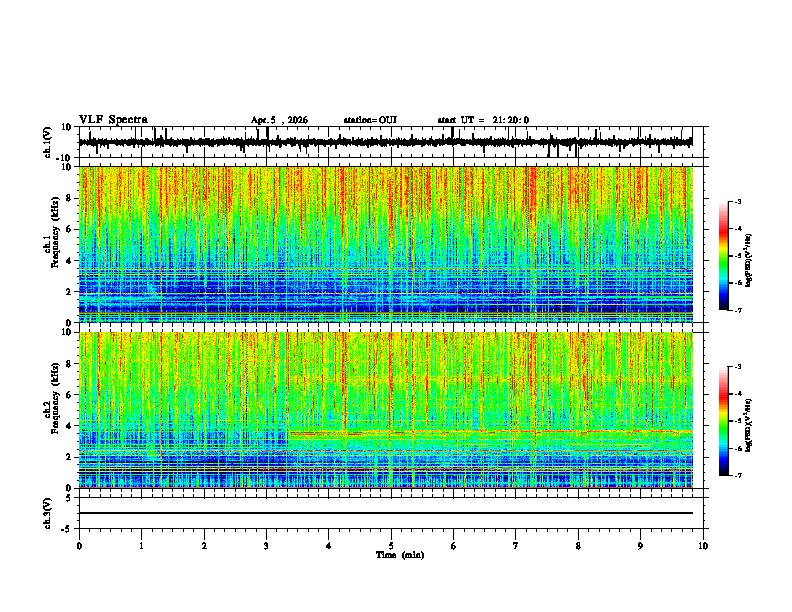This screenshot has height=612, width=792.
Task: Select the "ch.1(V)" waveform axis label
Action: 48,142
